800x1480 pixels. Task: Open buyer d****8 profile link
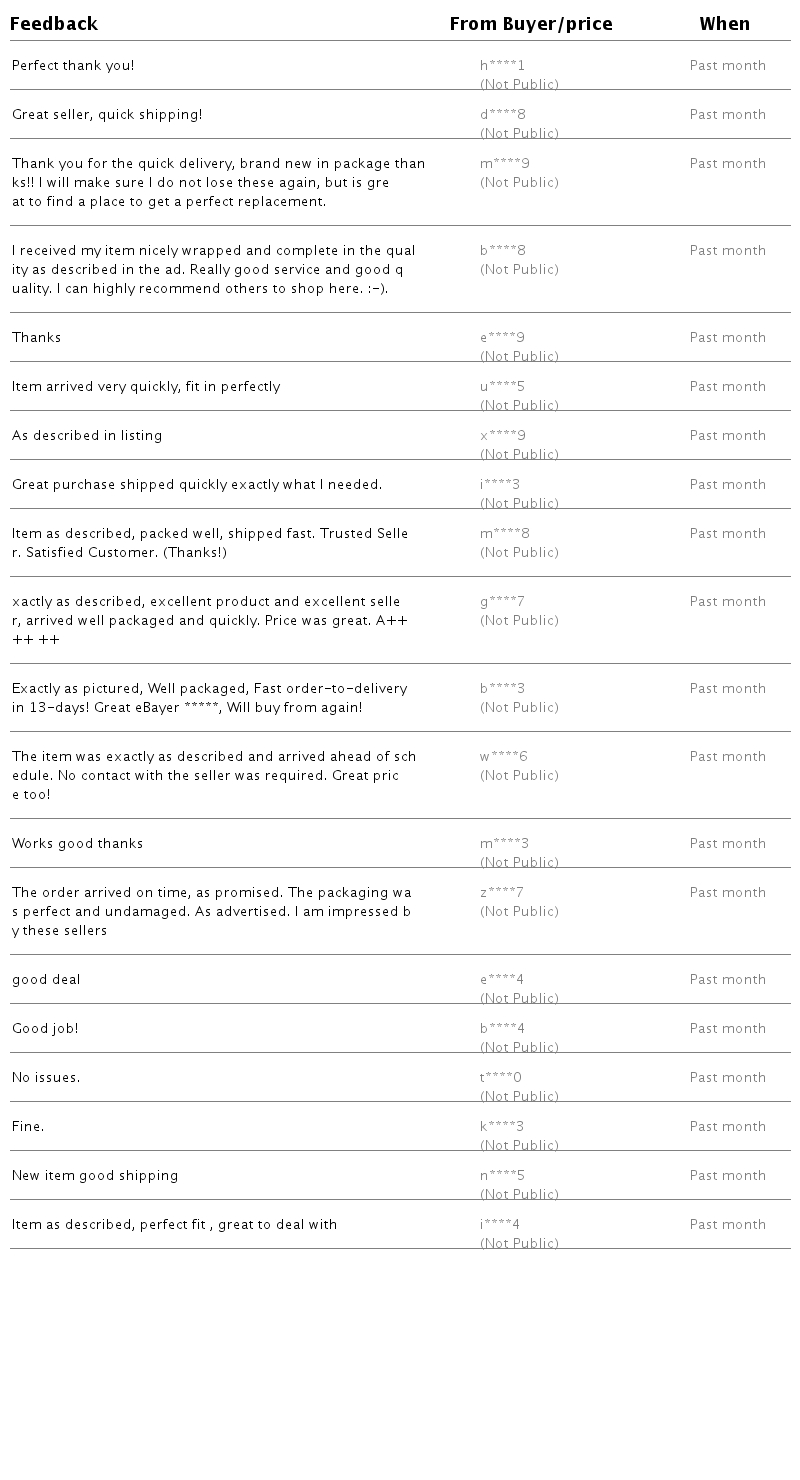[503, 115]
